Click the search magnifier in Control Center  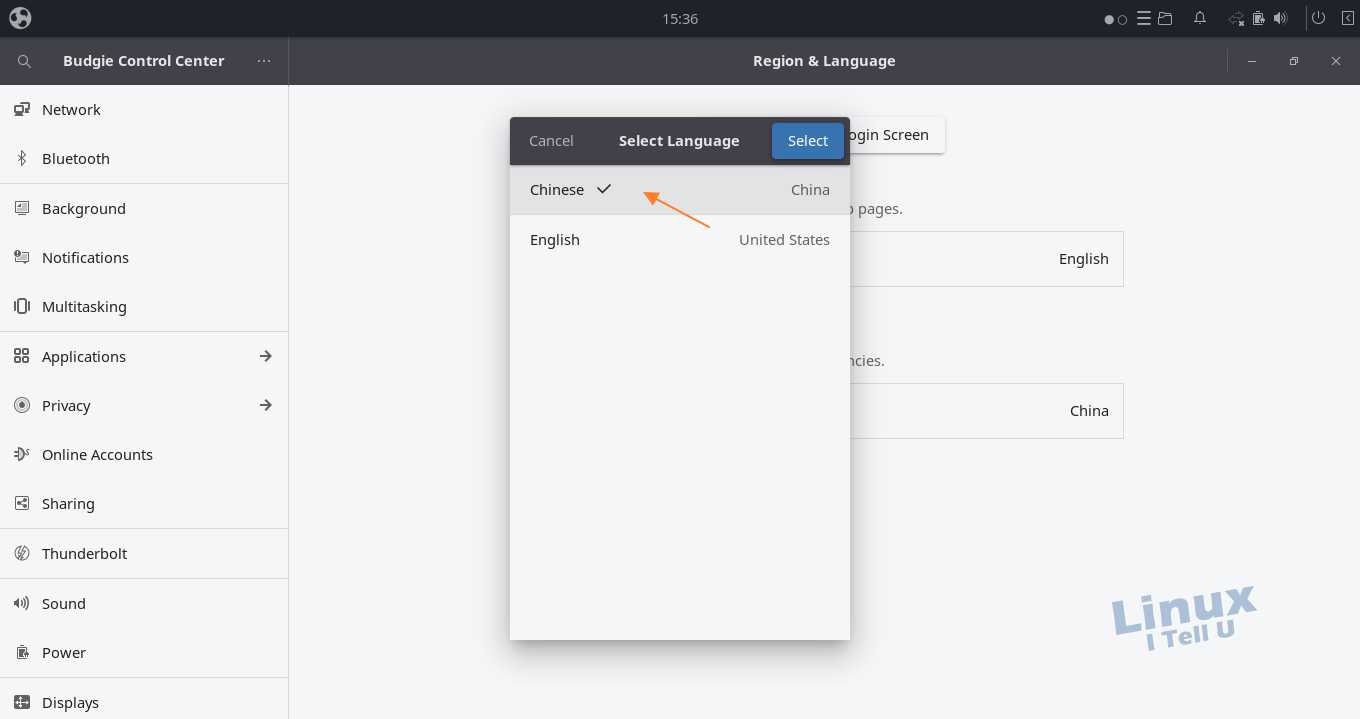pos(25,61)
